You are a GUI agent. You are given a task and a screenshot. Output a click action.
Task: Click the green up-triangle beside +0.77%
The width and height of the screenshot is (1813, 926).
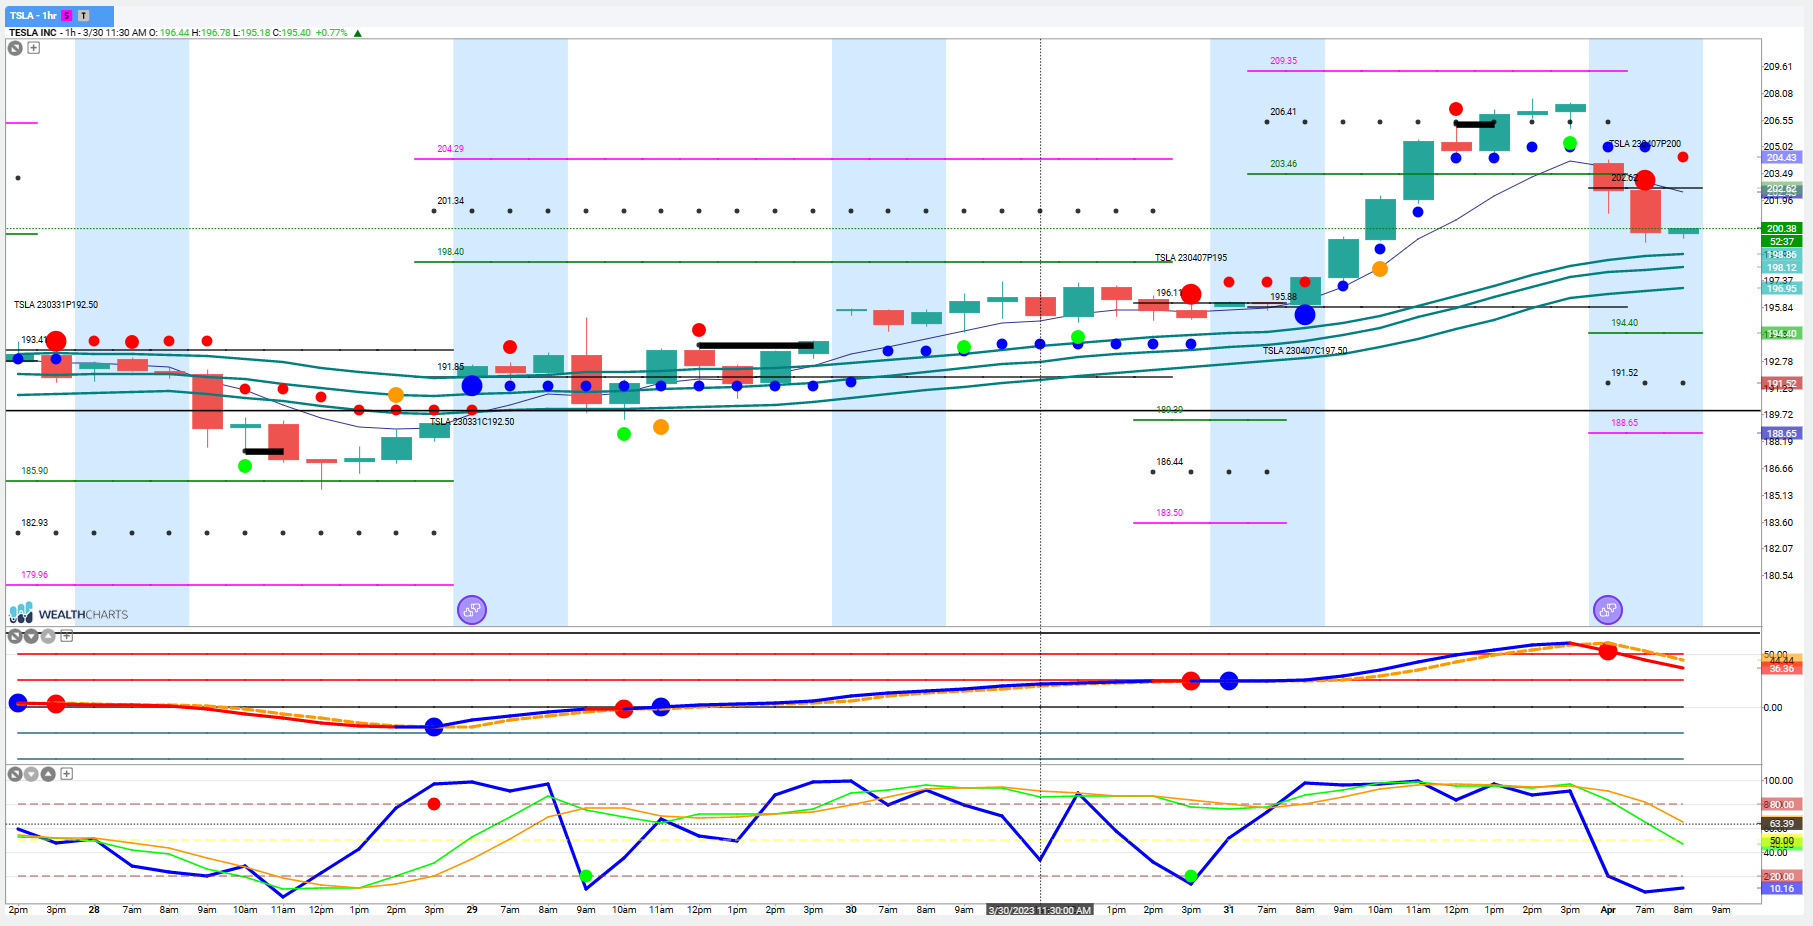pos(358,33)
